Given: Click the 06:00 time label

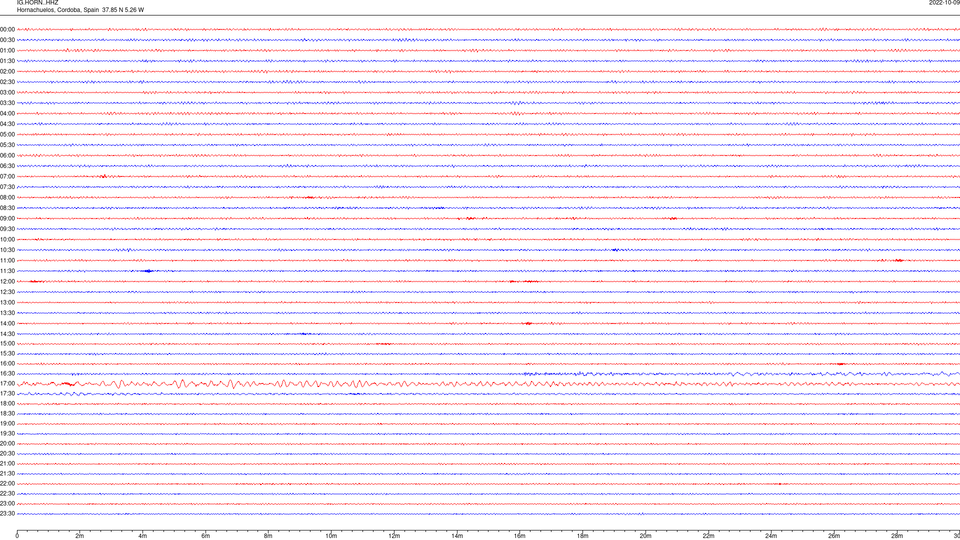Looking at the screenshot, I should coord(7,156).
